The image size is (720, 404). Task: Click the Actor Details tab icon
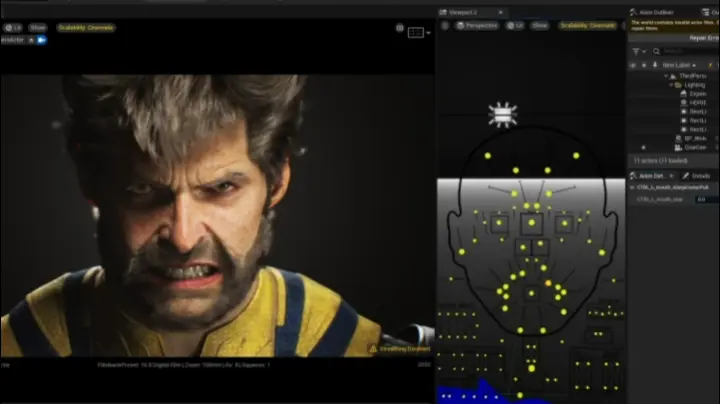click(634, 176)
